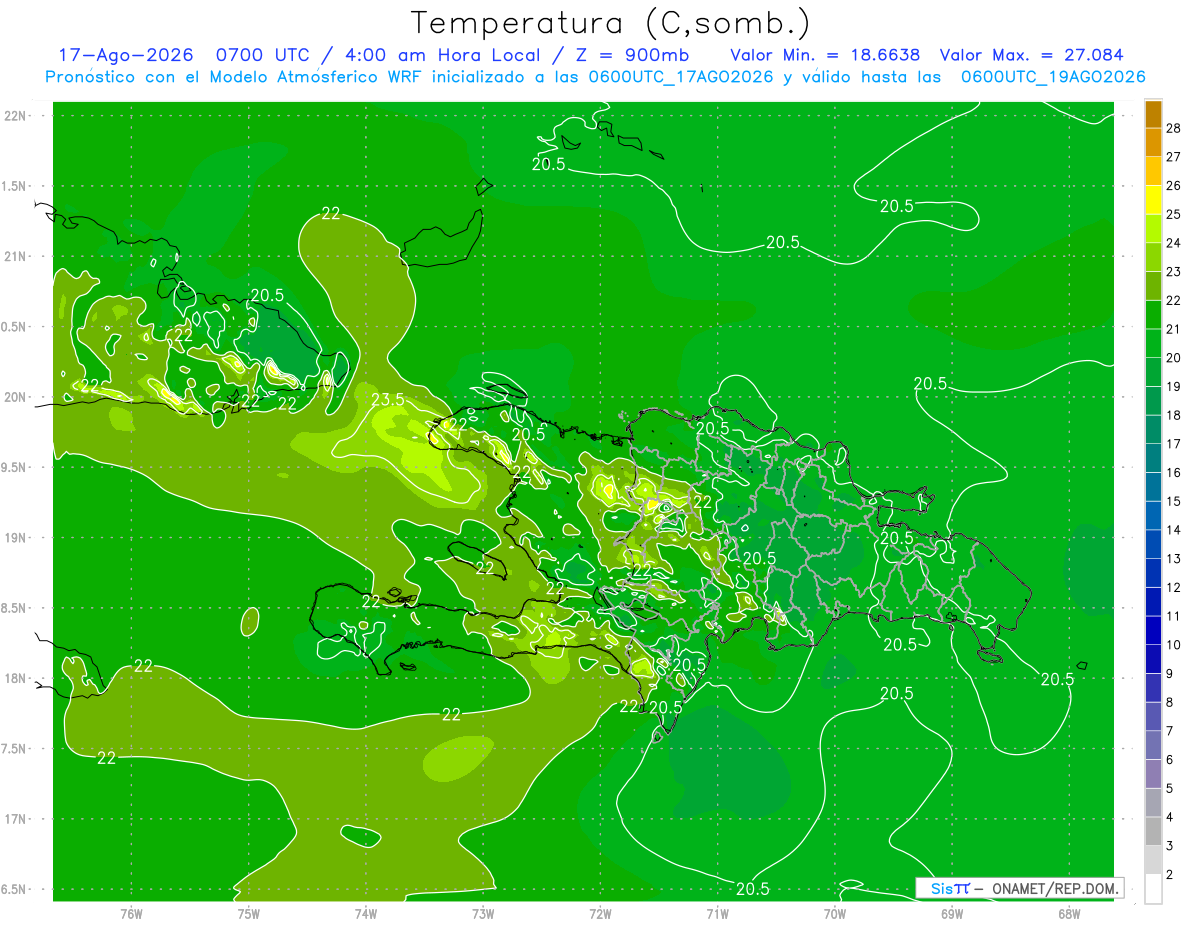
Task: Click the dark orange swatch above 28
Action: (x=1153, y=115)
